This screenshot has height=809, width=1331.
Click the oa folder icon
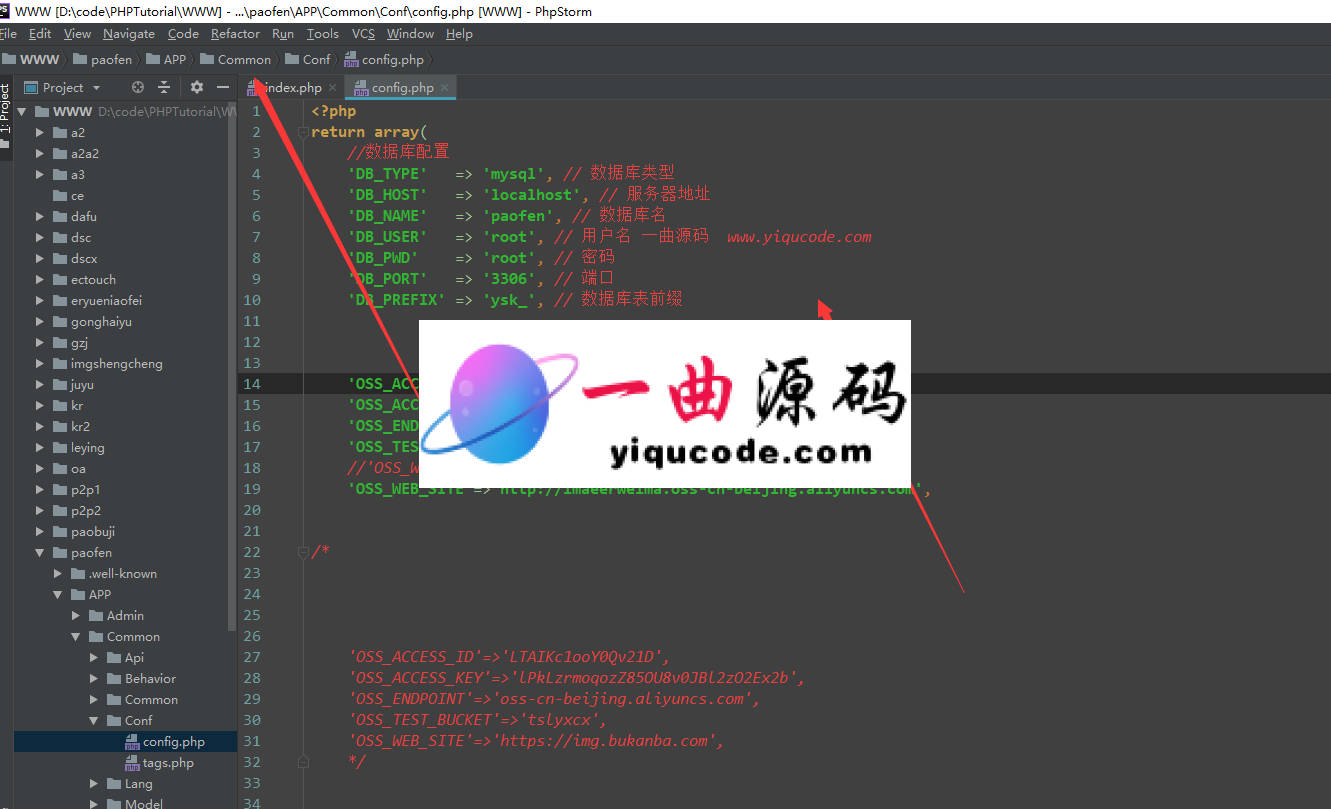pyautogui.click(x=60, y=469)
